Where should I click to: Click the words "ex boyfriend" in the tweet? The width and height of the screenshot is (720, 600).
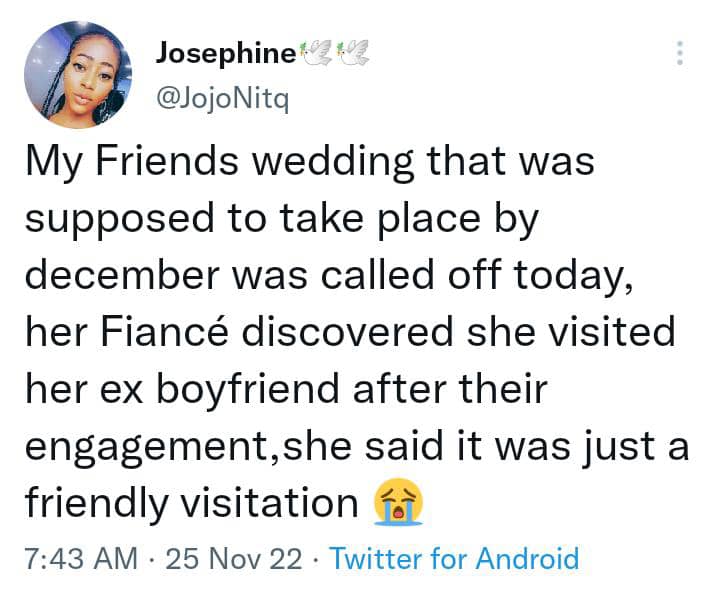[x=219, y=390]
